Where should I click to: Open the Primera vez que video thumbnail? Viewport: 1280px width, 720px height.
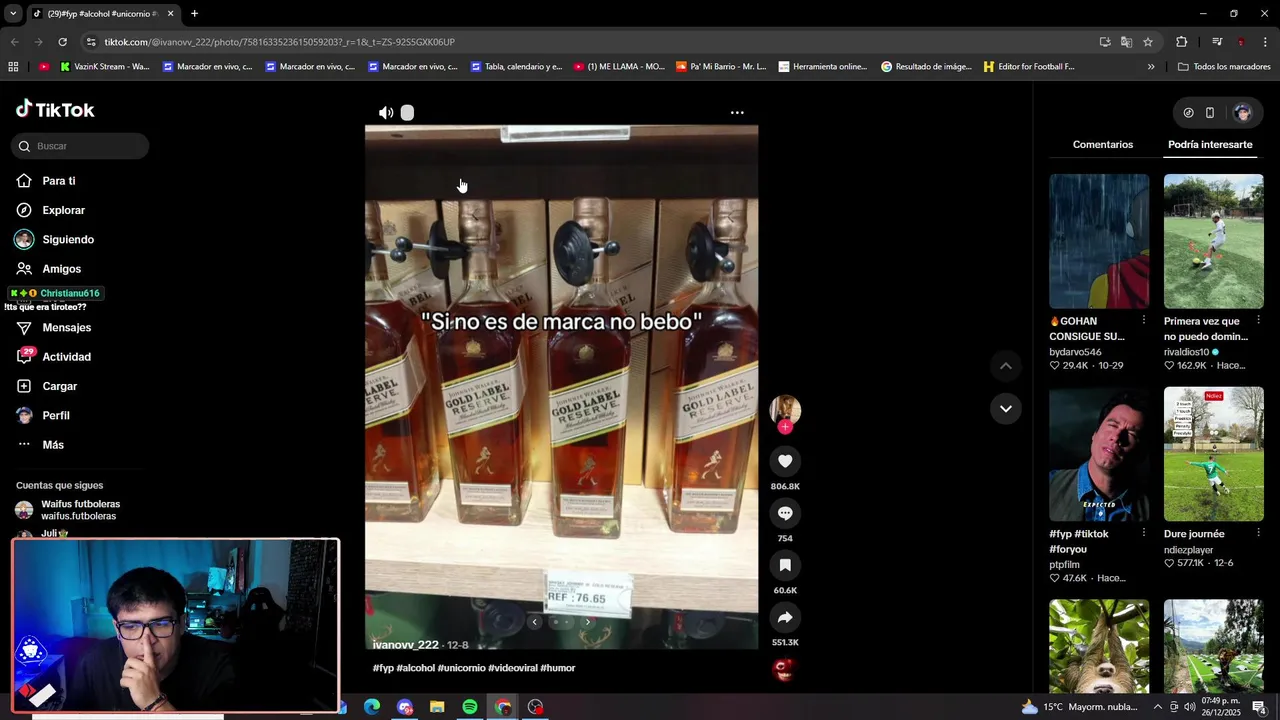[x=1213, y=241]
